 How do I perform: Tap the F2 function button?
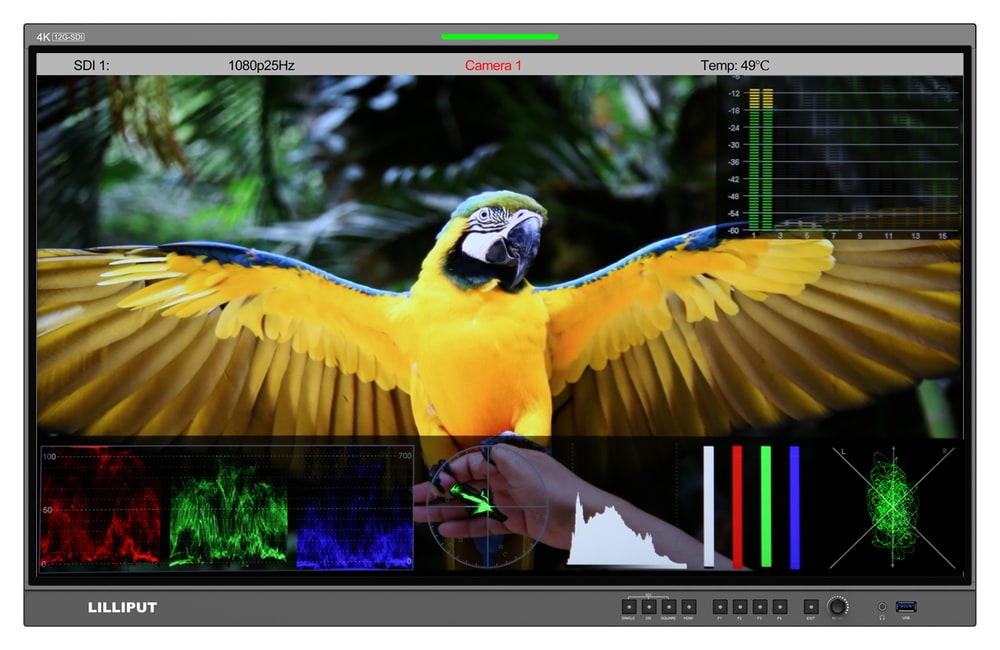(740, 607)
